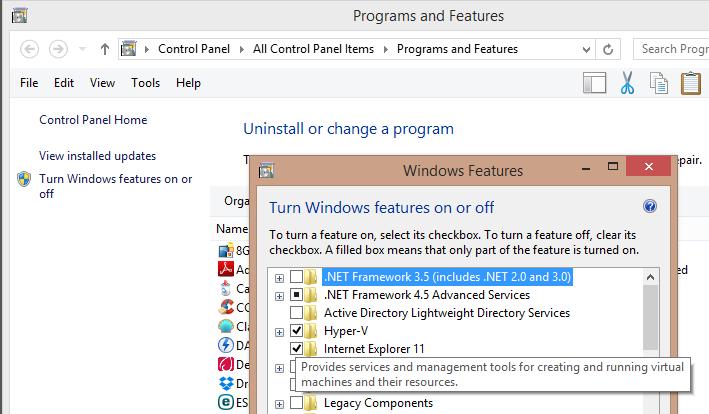
Task: Click the Windows Features help icon
Action: tap(650, 207)
